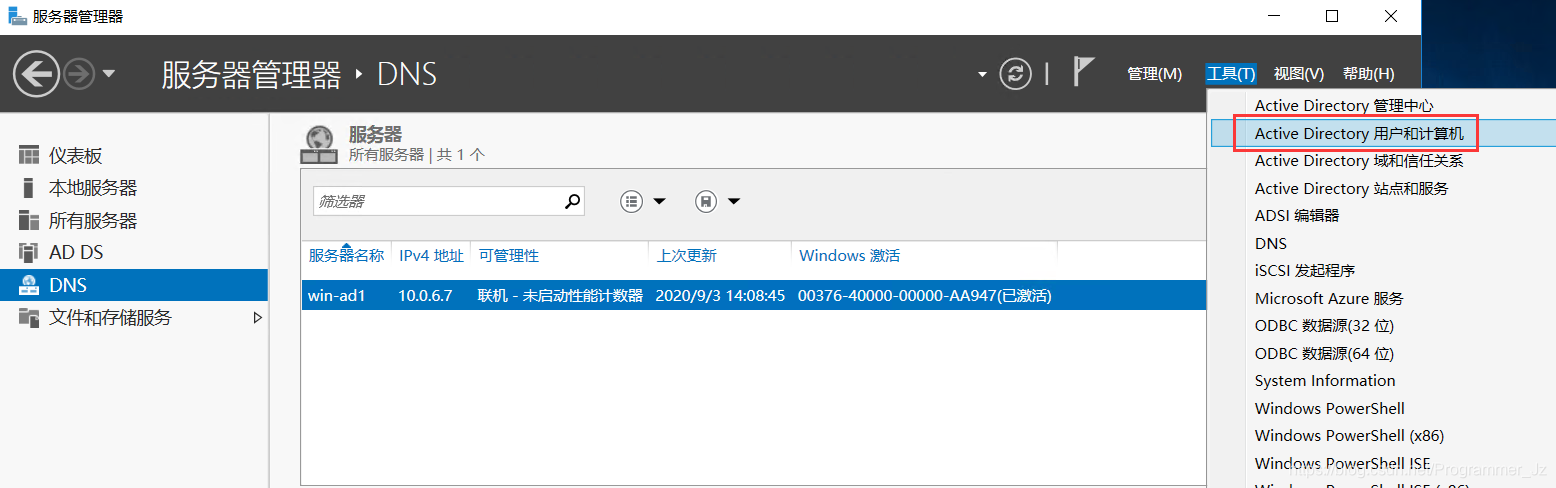Click the DNS globe icon in sidebar
This screenshot has height=488, width=1556.
[29, 285]
